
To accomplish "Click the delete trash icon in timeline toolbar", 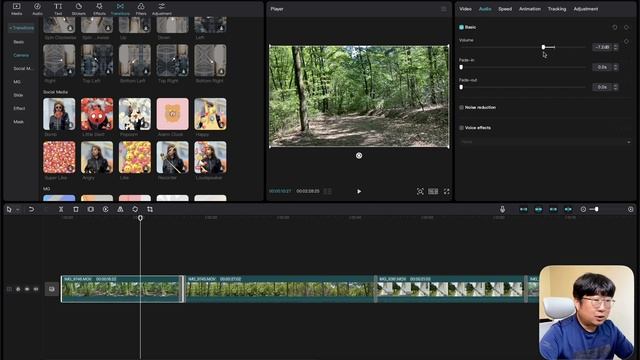I will click(x=76, y=209).
